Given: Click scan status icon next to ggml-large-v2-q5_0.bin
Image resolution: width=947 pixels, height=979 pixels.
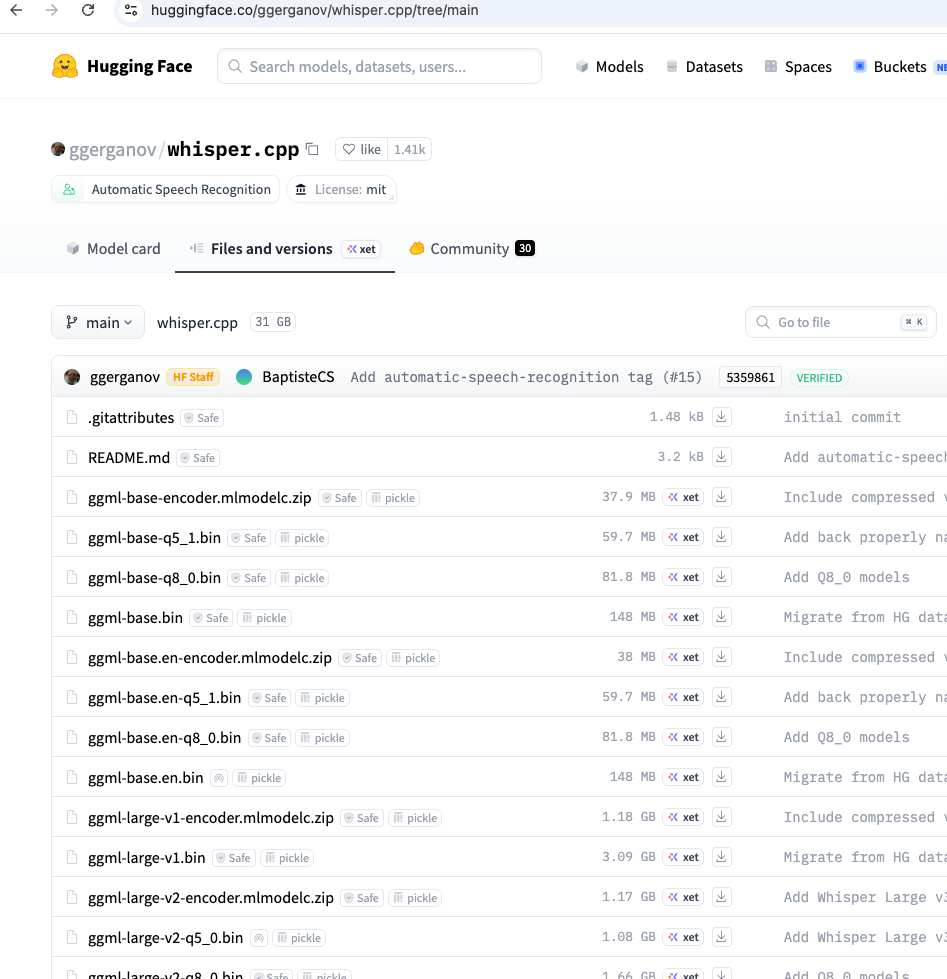Looking at the screenshot, I should (x=258, y=938).
